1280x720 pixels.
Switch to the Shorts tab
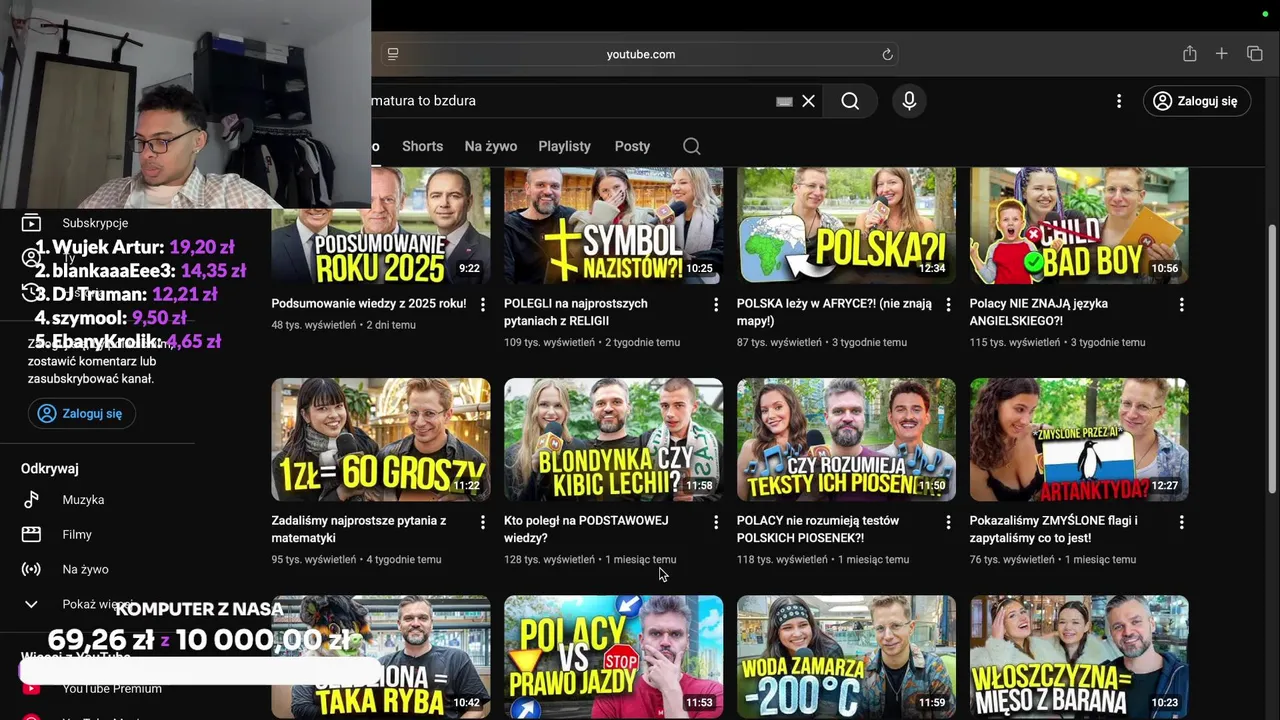click(422, 146)
